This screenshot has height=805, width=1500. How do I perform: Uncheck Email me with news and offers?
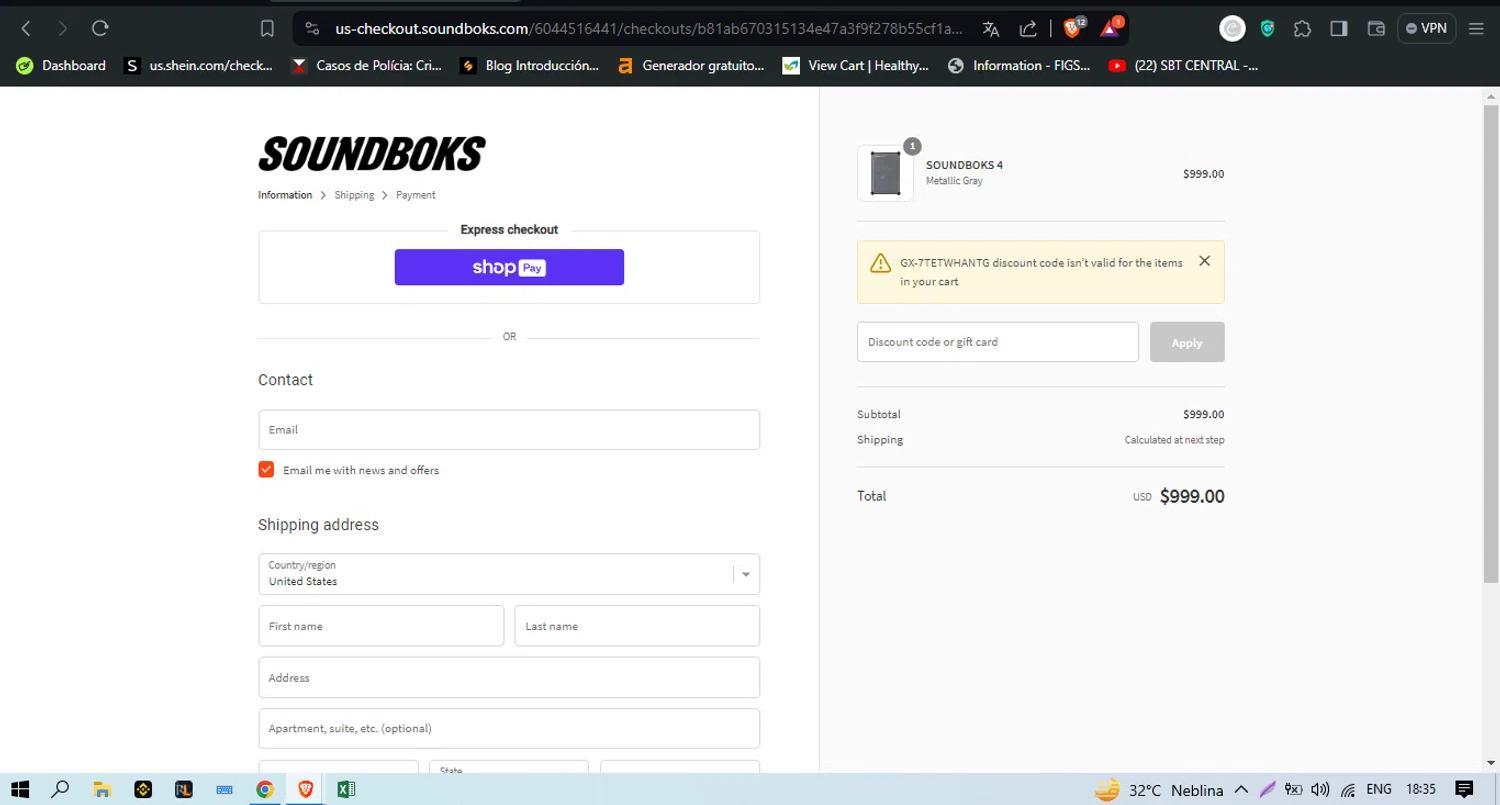point(266,470)
